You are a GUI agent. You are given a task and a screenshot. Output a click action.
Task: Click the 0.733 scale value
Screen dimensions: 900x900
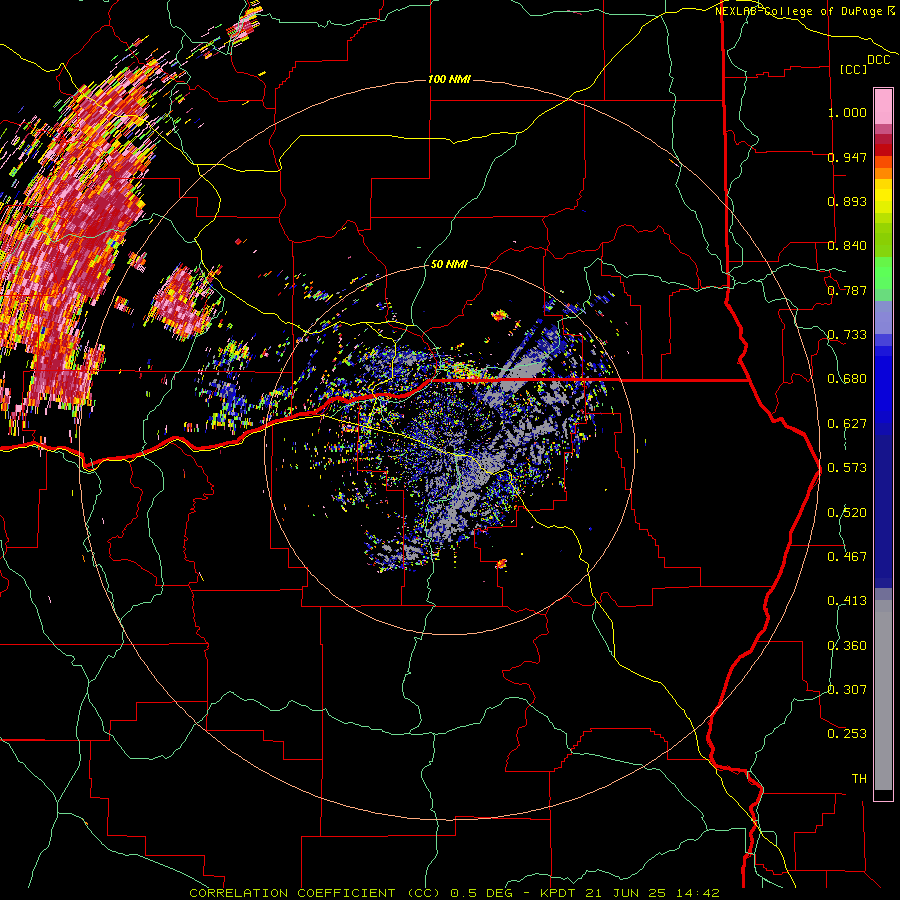coord(847,335)
